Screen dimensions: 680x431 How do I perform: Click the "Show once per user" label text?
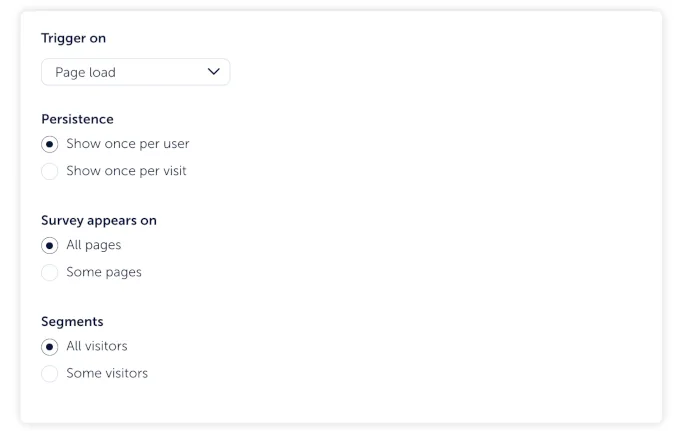(x=127, y=144)
